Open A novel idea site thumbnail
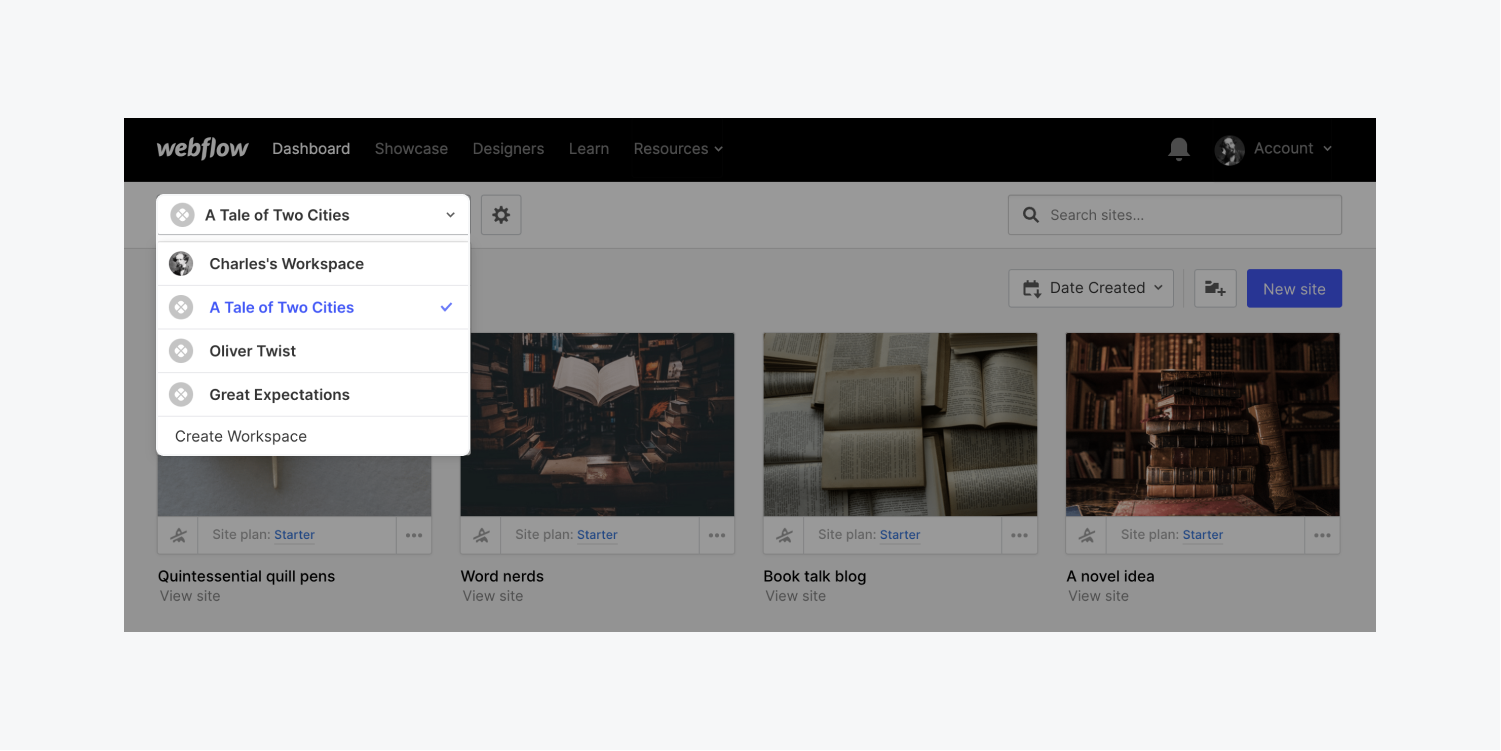The height and width of the screenshot is (751, 1501). coord(1203,425)
